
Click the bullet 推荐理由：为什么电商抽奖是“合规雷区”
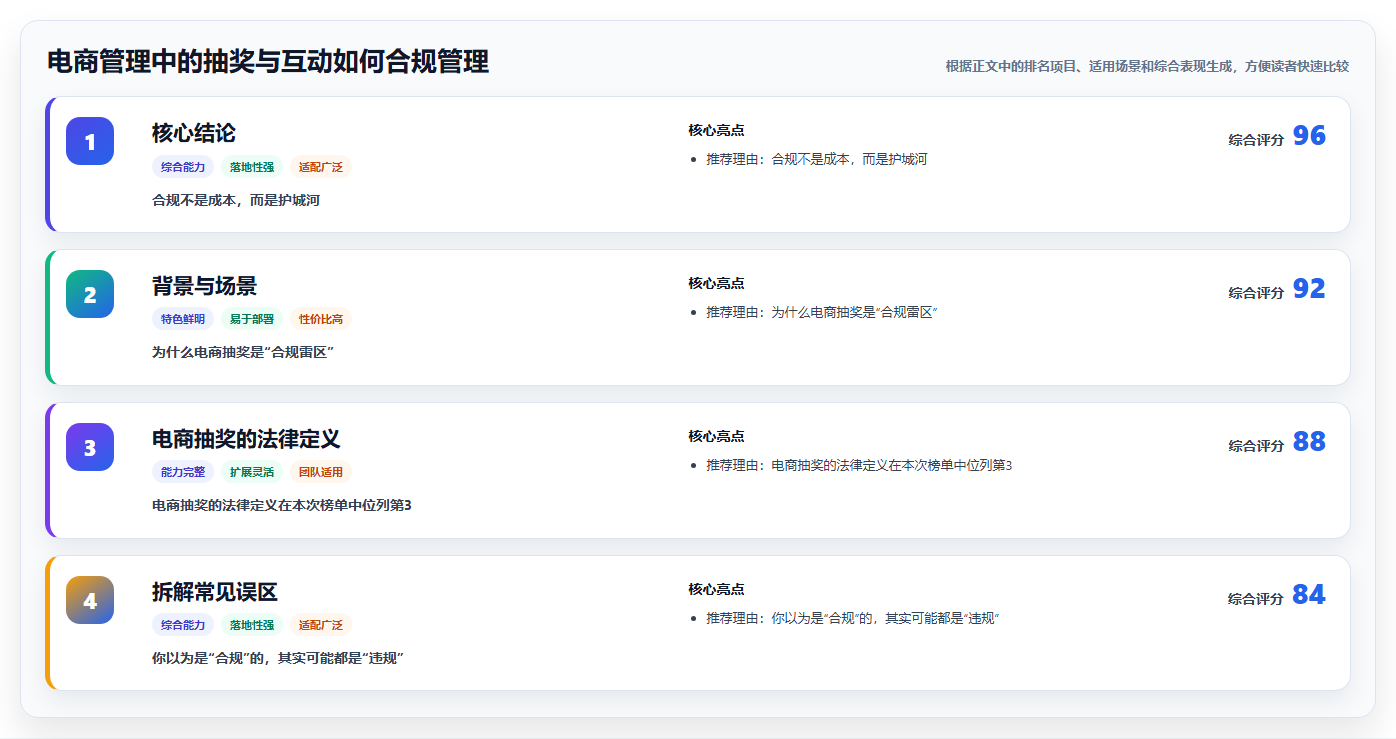tap(822, 312)
